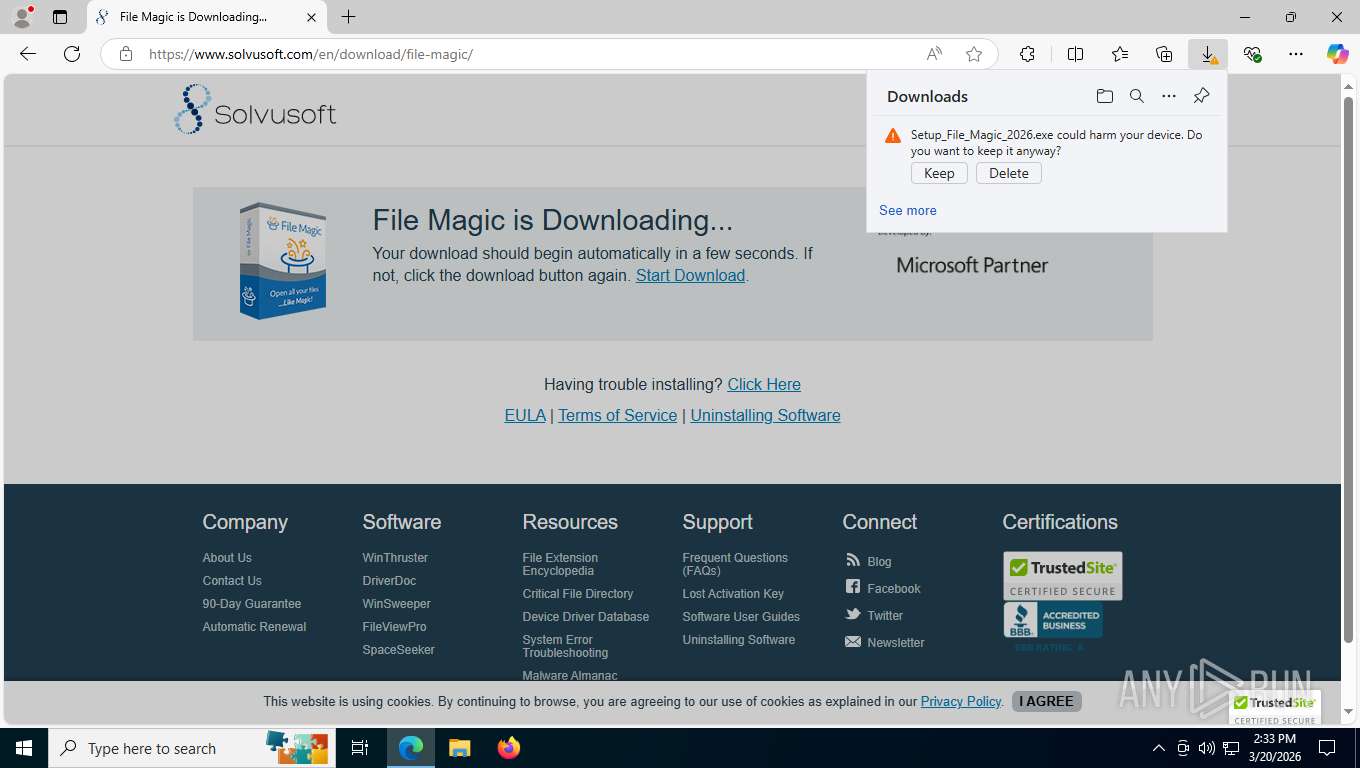Open the FileViewPro software link
1360x768 pixels.
pos(394,627)
